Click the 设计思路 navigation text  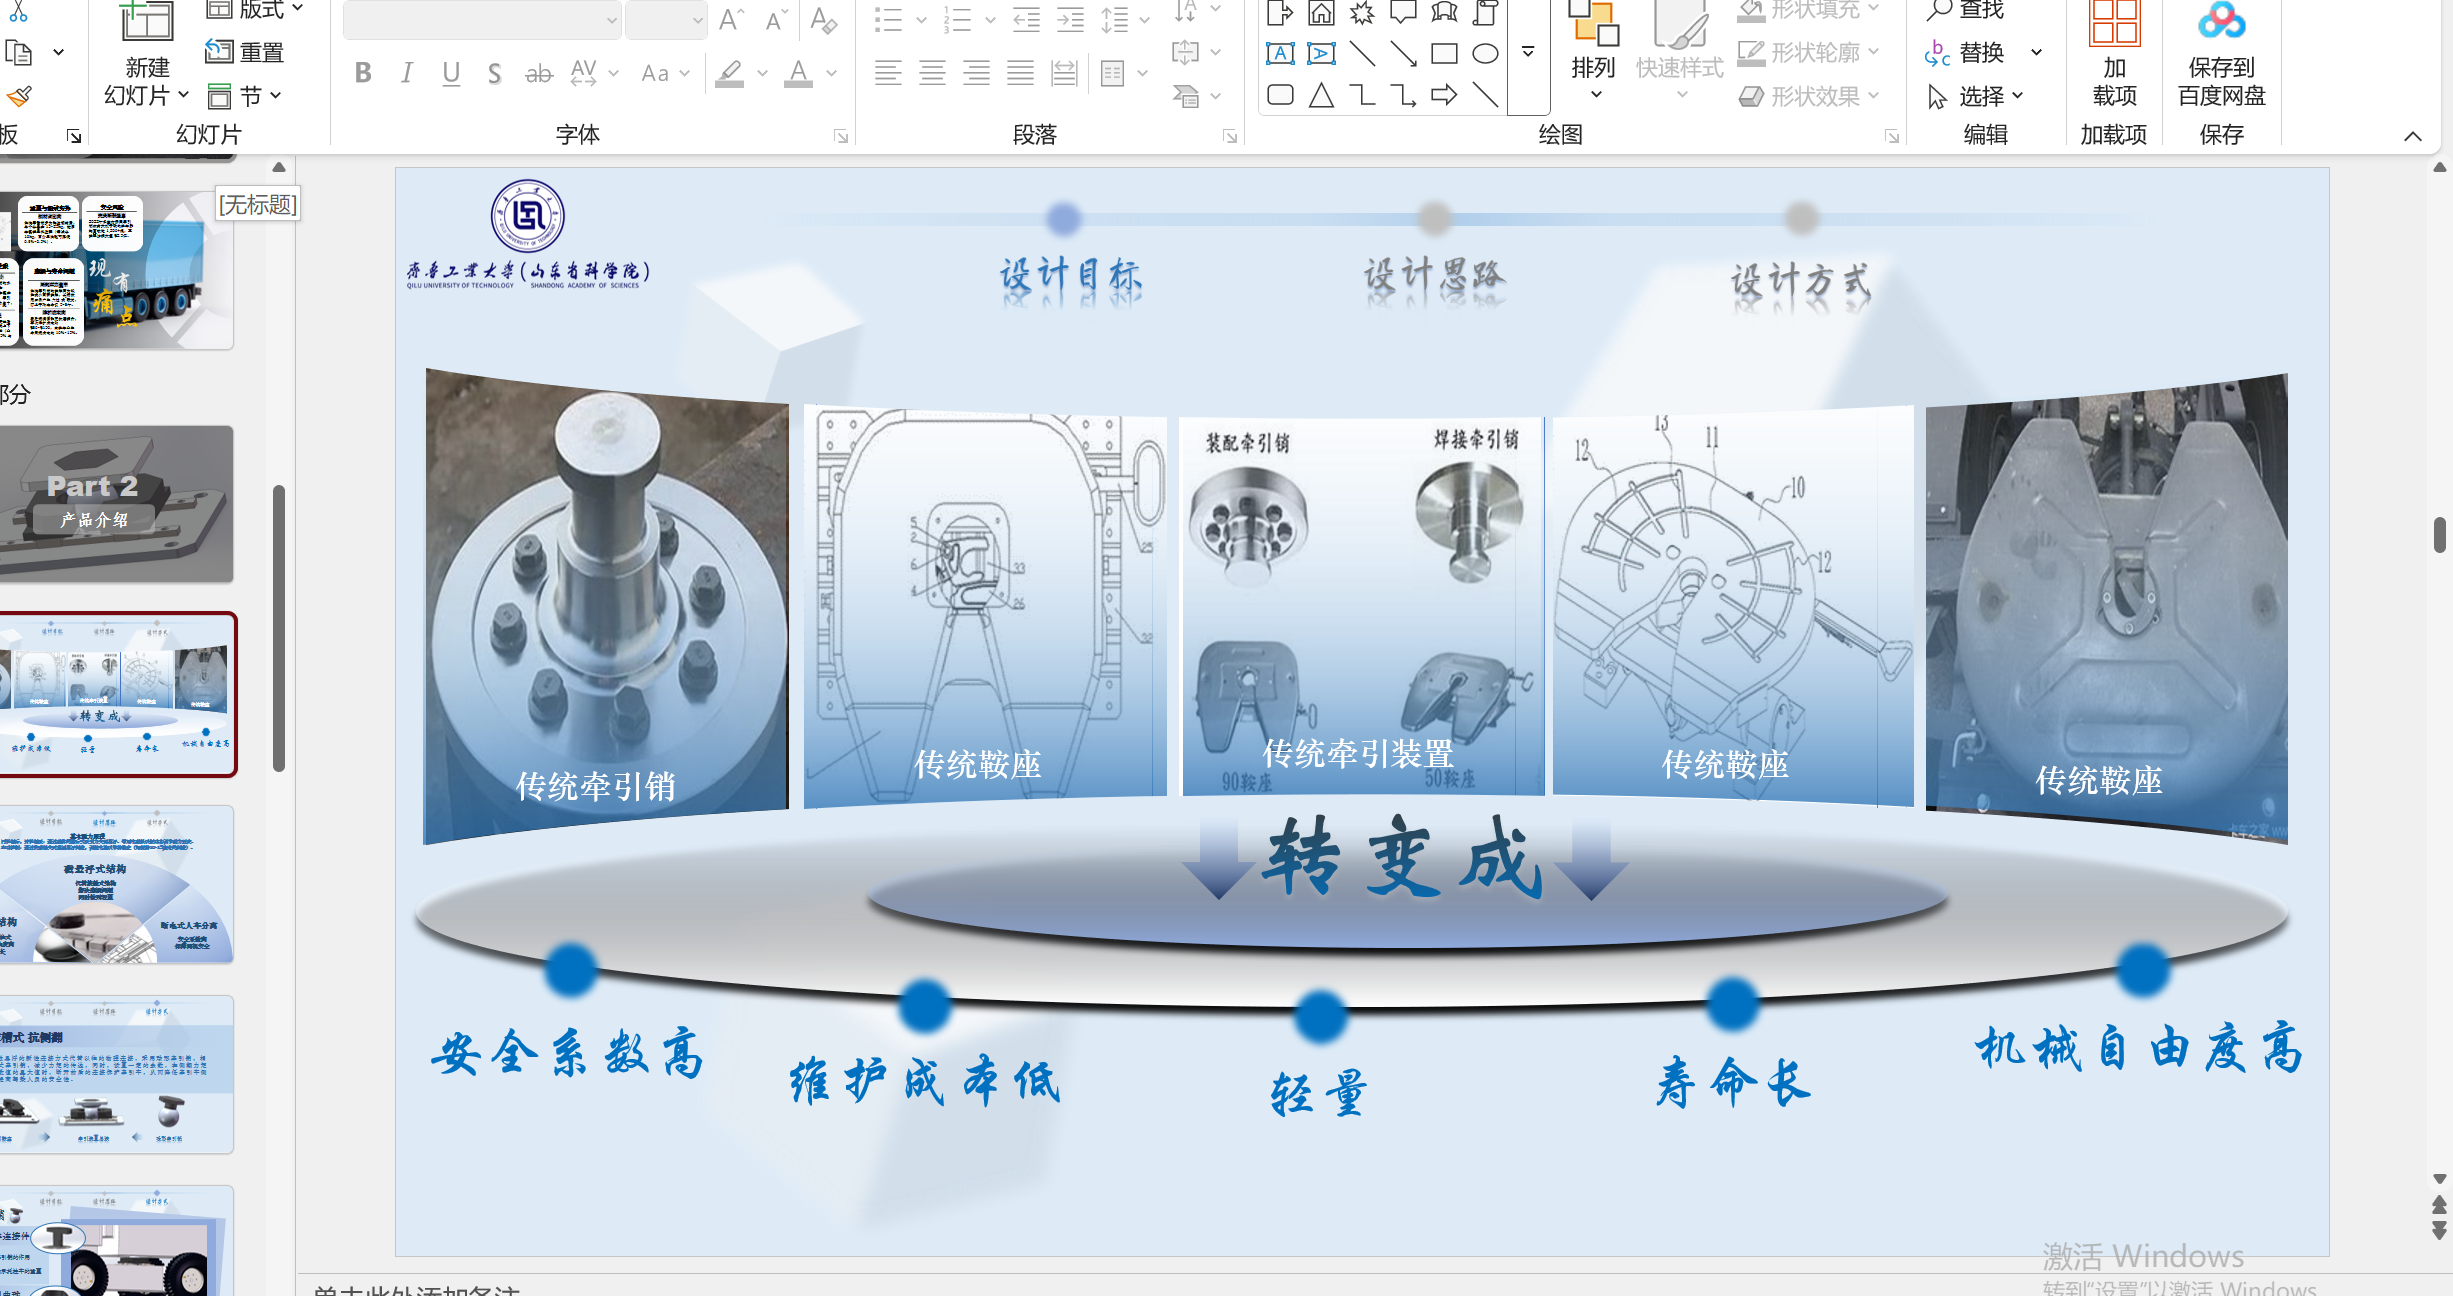click(1435, 276)
